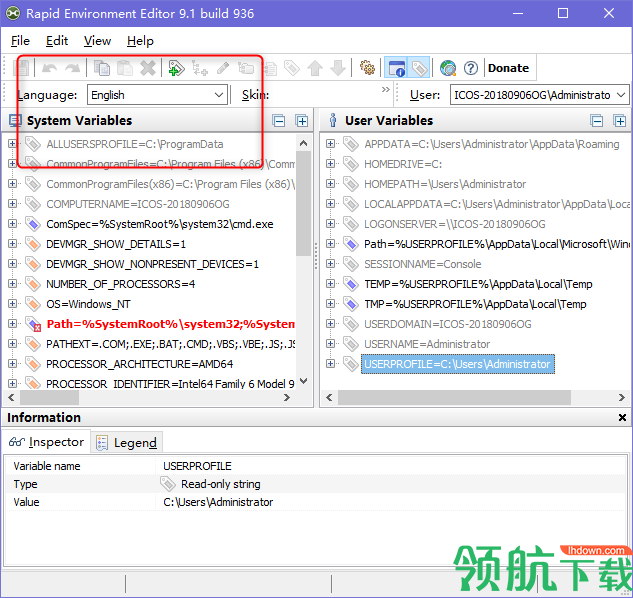
Task: Expand the system Path tree node
Action: (x=12, y=324)
